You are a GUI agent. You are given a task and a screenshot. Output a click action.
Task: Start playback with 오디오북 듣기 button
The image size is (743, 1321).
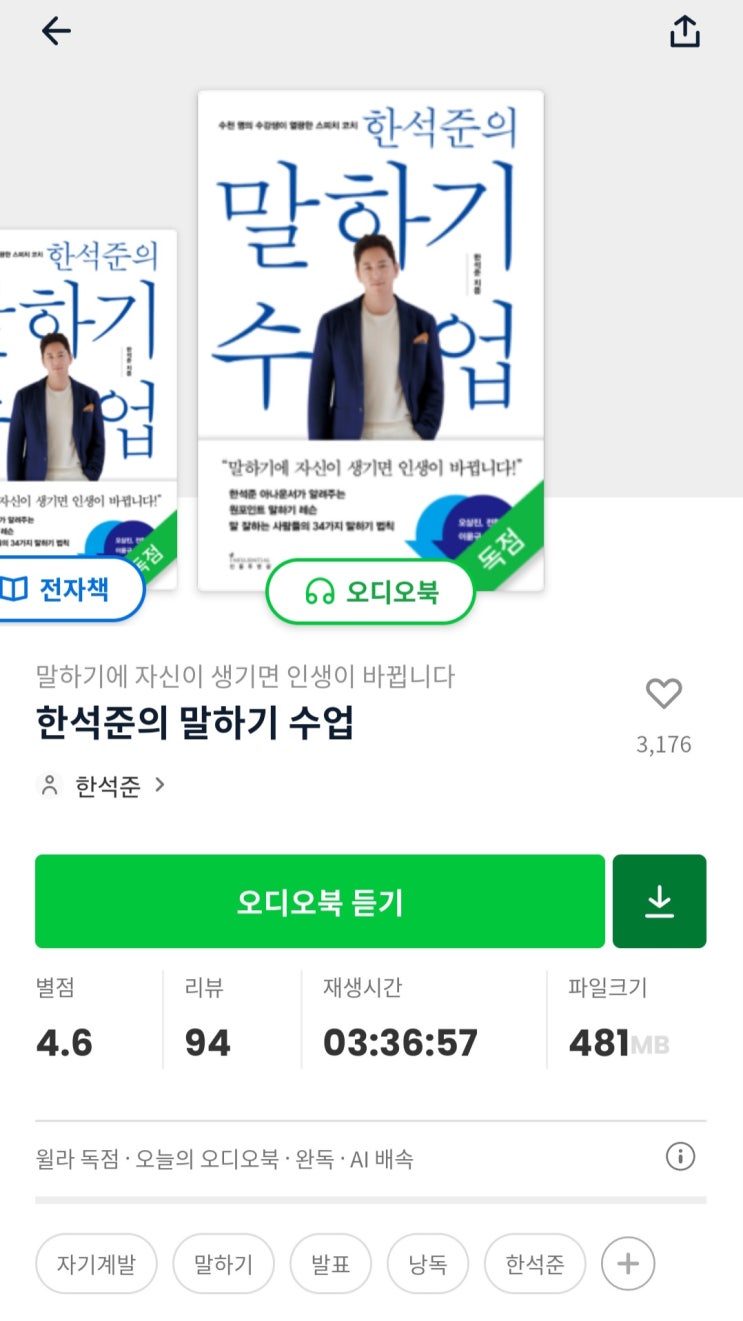click(320, 901)
